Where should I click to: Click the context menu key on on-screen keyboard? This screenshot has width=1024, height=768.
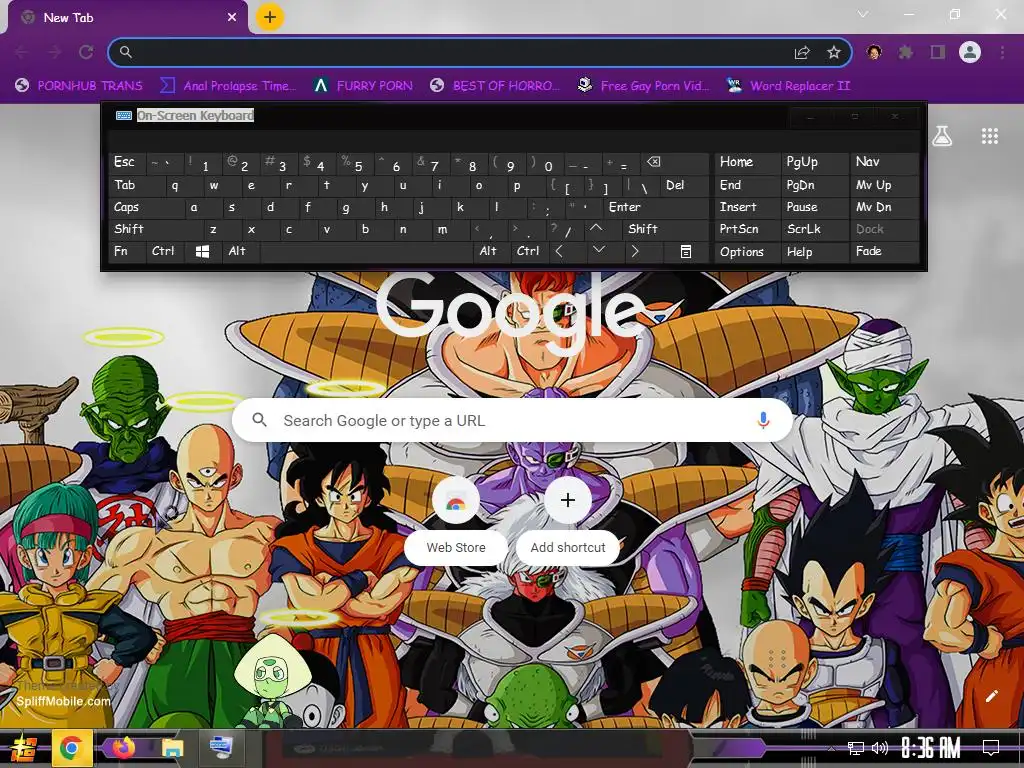[x=685, y=251]
